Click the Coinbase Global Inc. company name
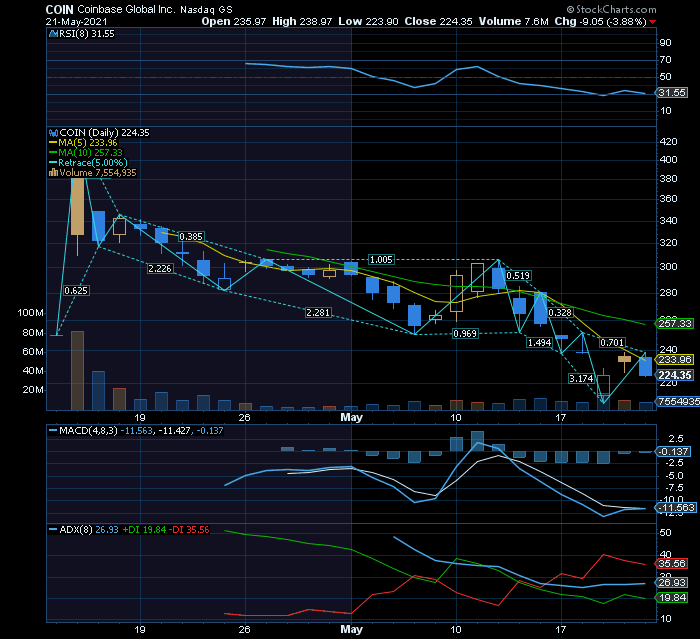 [126, 9]
